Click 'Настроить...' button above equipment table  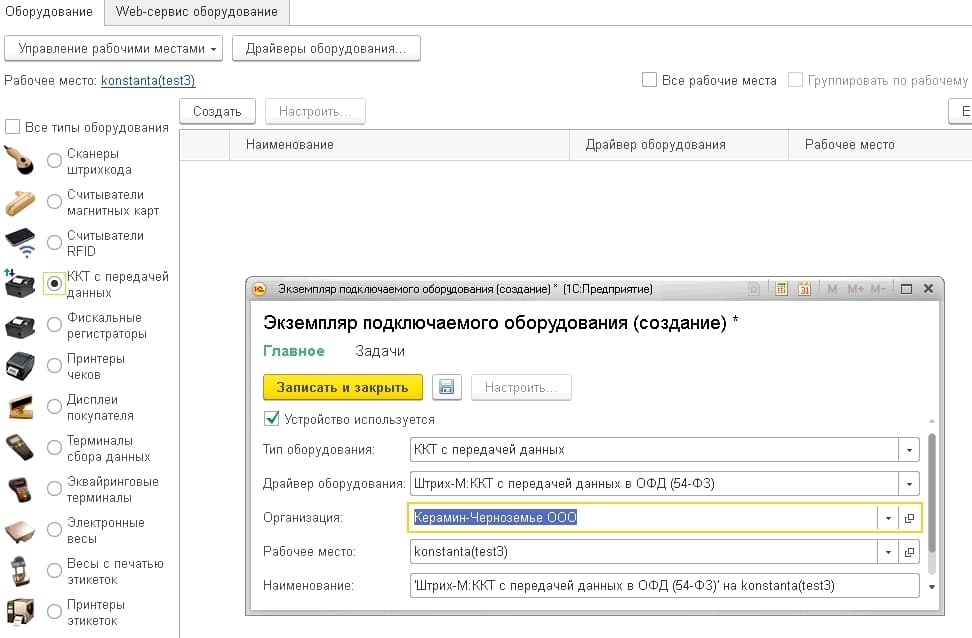pyautogui.click(x=315, y=112)
